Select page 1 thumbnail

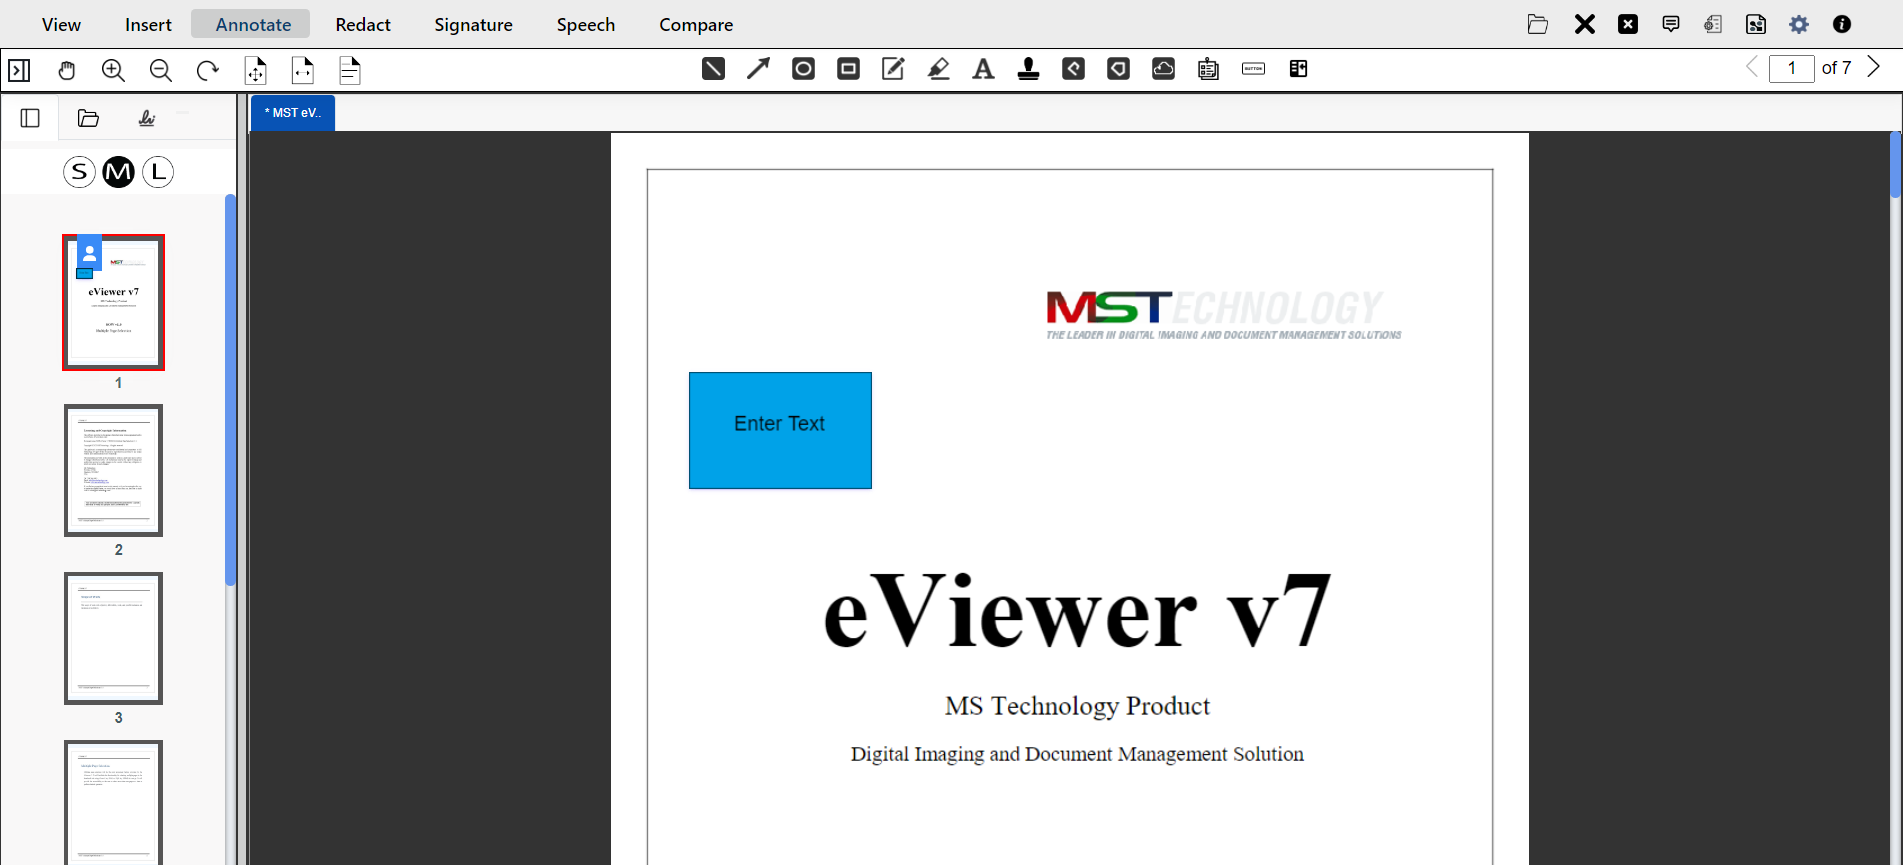point(113,303)
